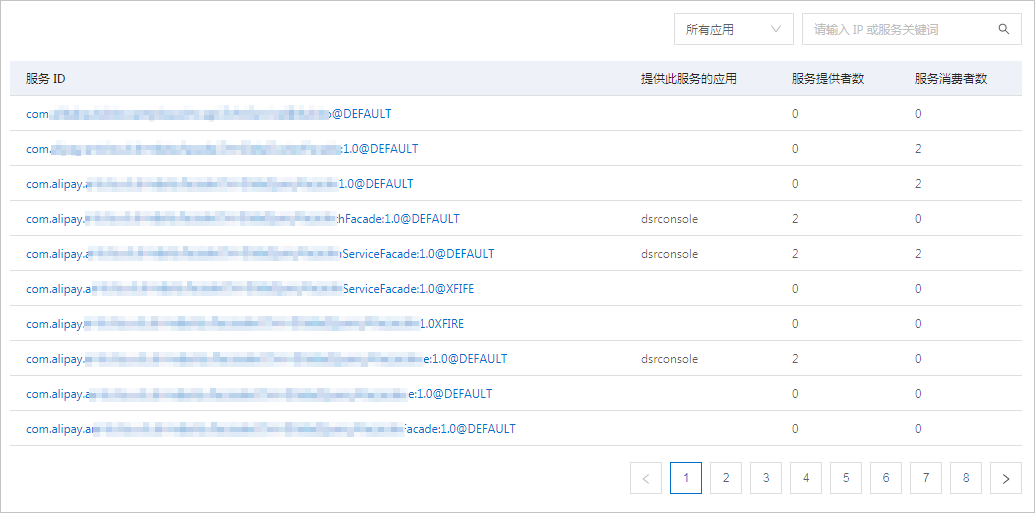
Task: Open service link ending 1.0XFIRE
Action: [x=246, y=324]
